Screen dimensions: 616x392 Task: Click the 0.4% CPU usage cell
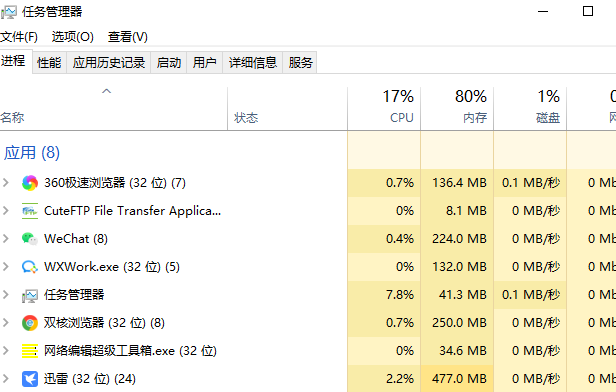pos(384,239)
